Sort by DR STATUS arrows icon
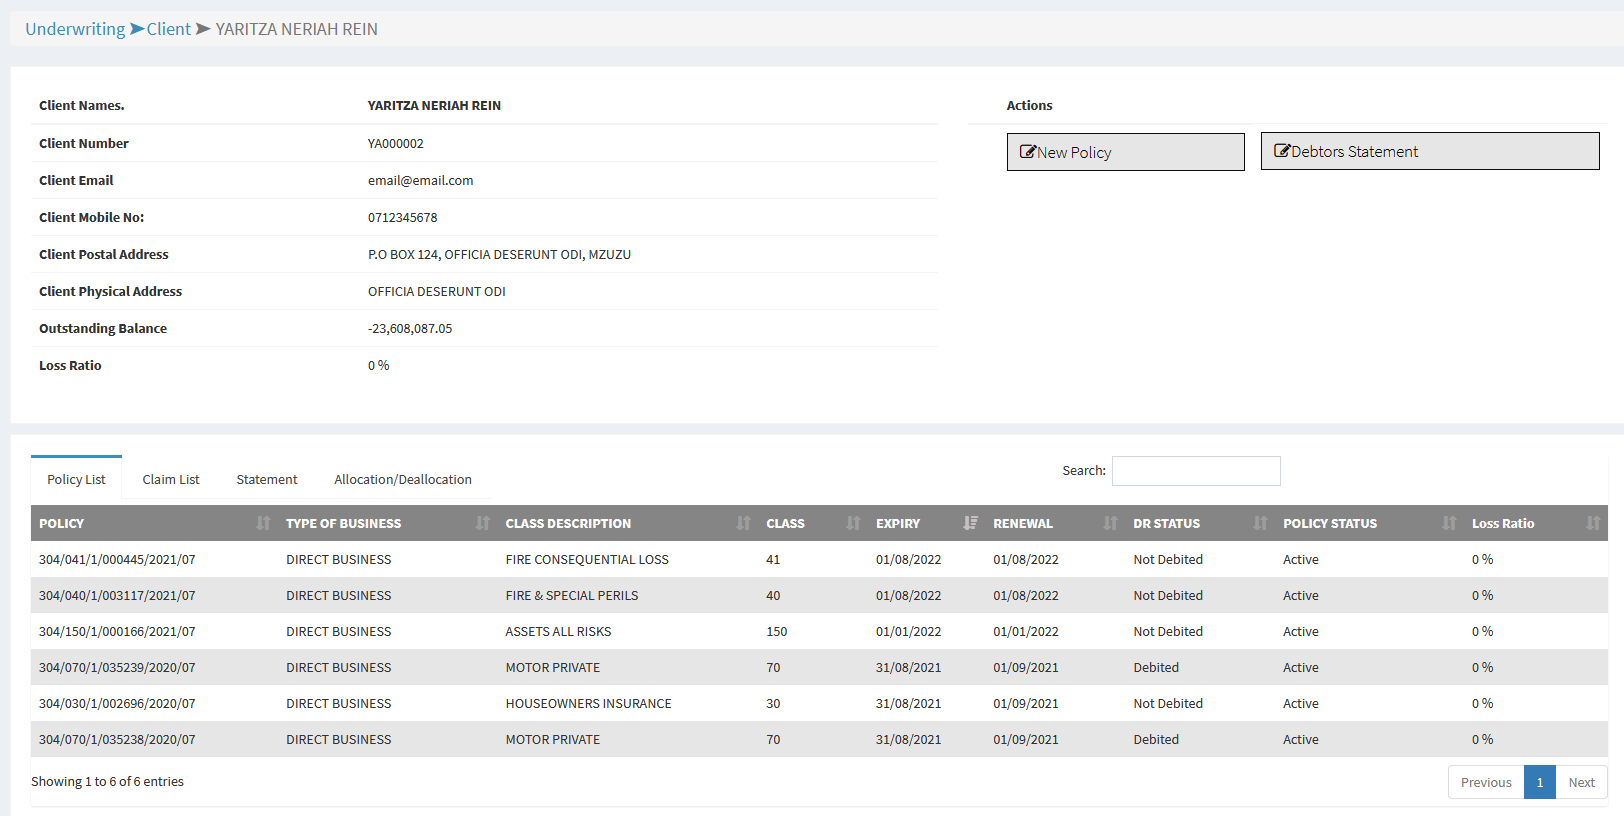The height and width of the screenshot is (816, 1624). pyautogui.click(x=1260, y=523)
